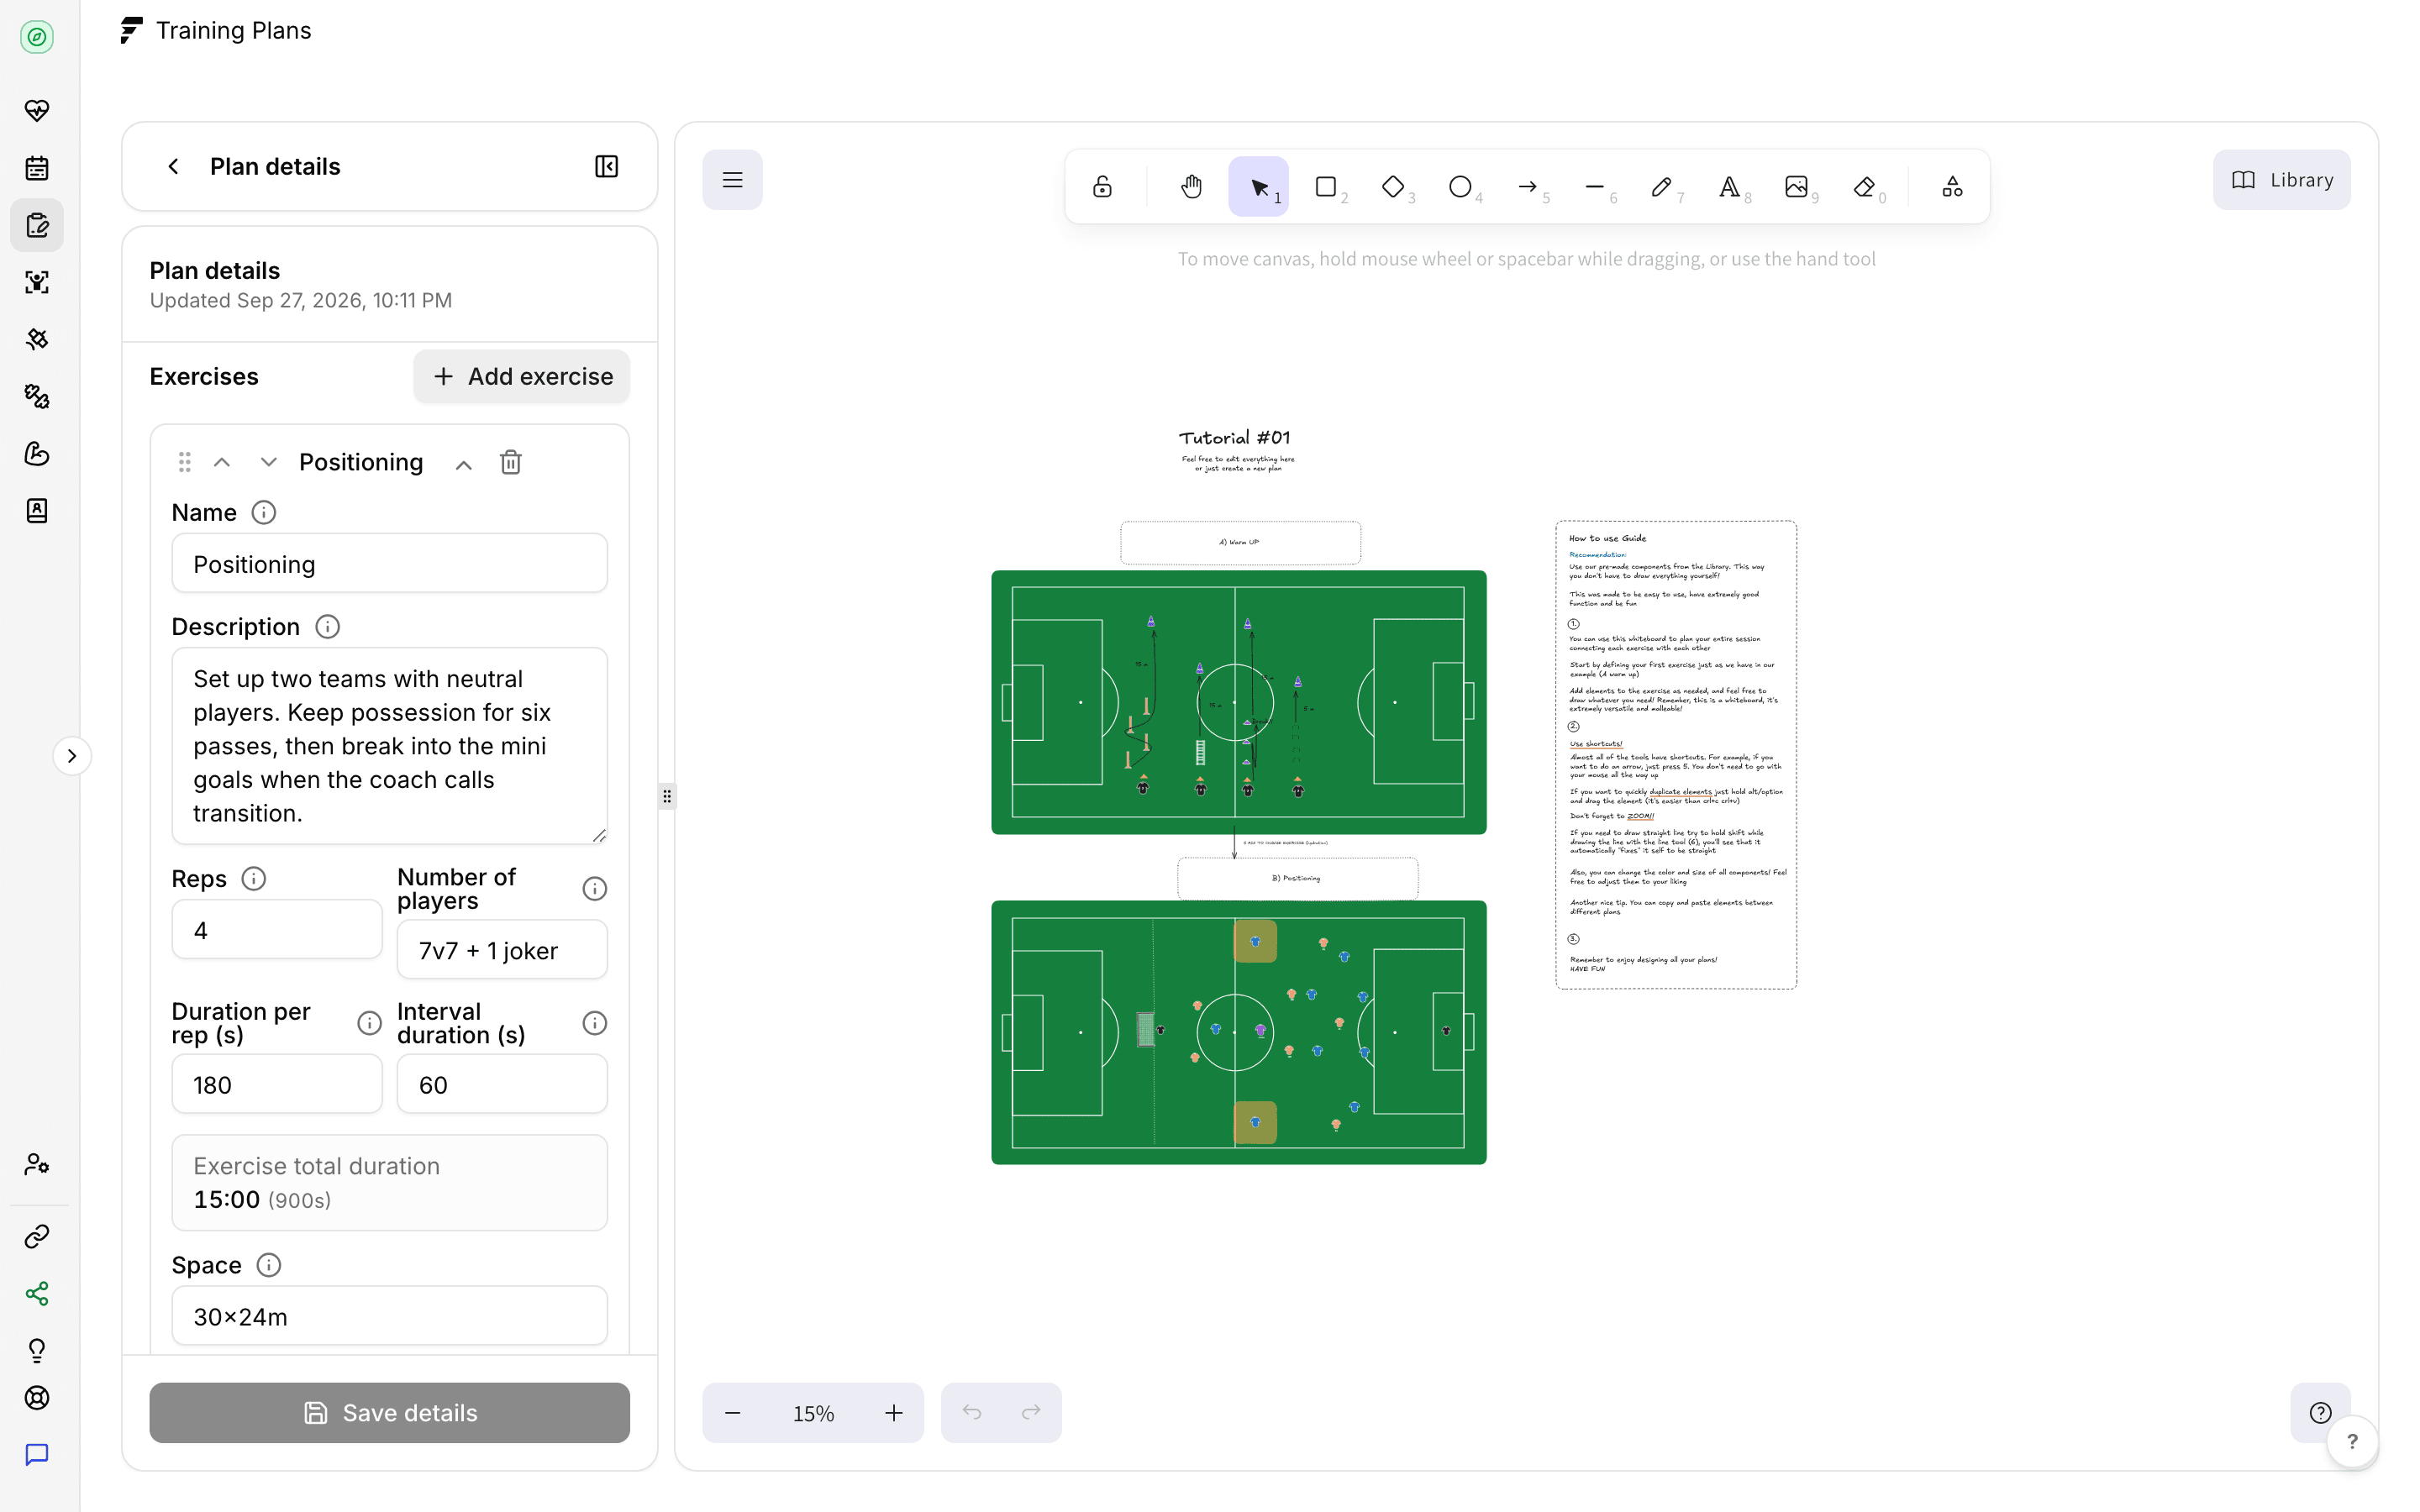Toggle the canvas lock tool

click(1102, 187)
